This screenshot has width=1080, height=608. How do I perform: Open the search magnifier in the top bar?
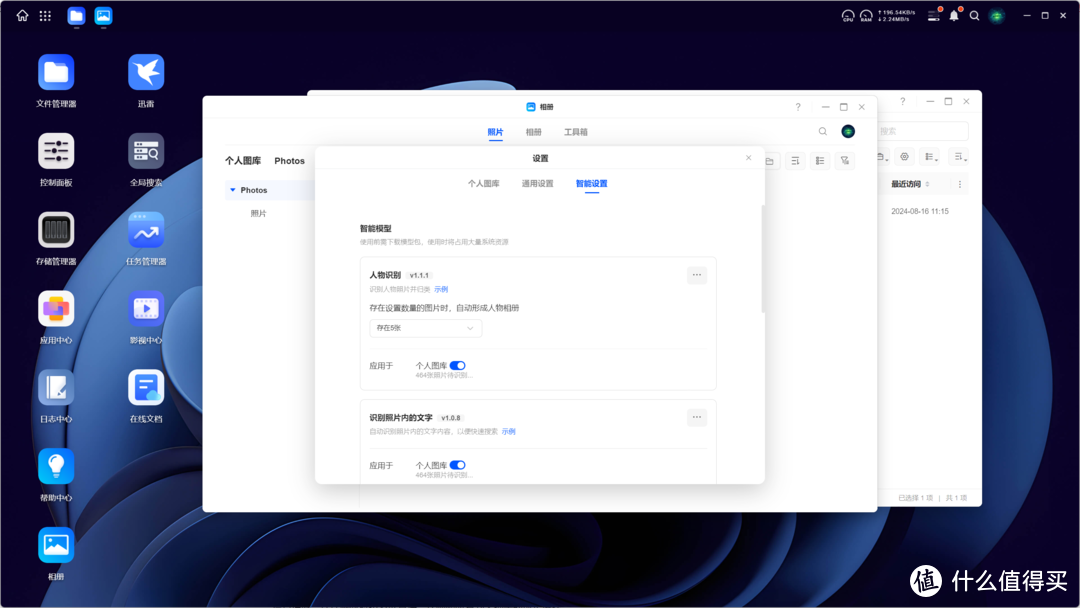975,16
